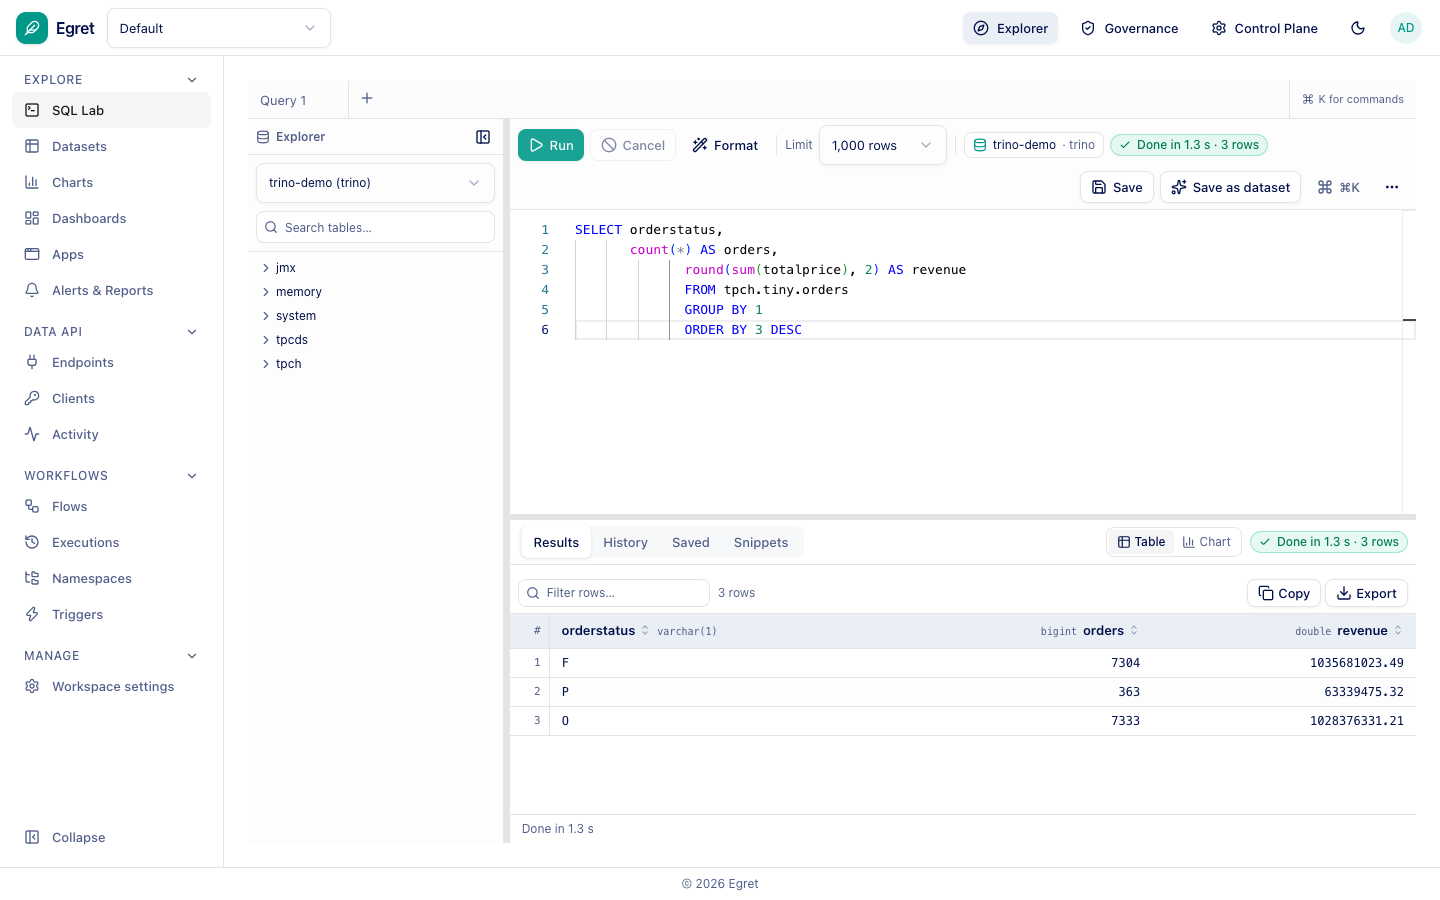Open Flows under Workflows
Viewport: 1440px width, 900px height.
tap(111, 506)
